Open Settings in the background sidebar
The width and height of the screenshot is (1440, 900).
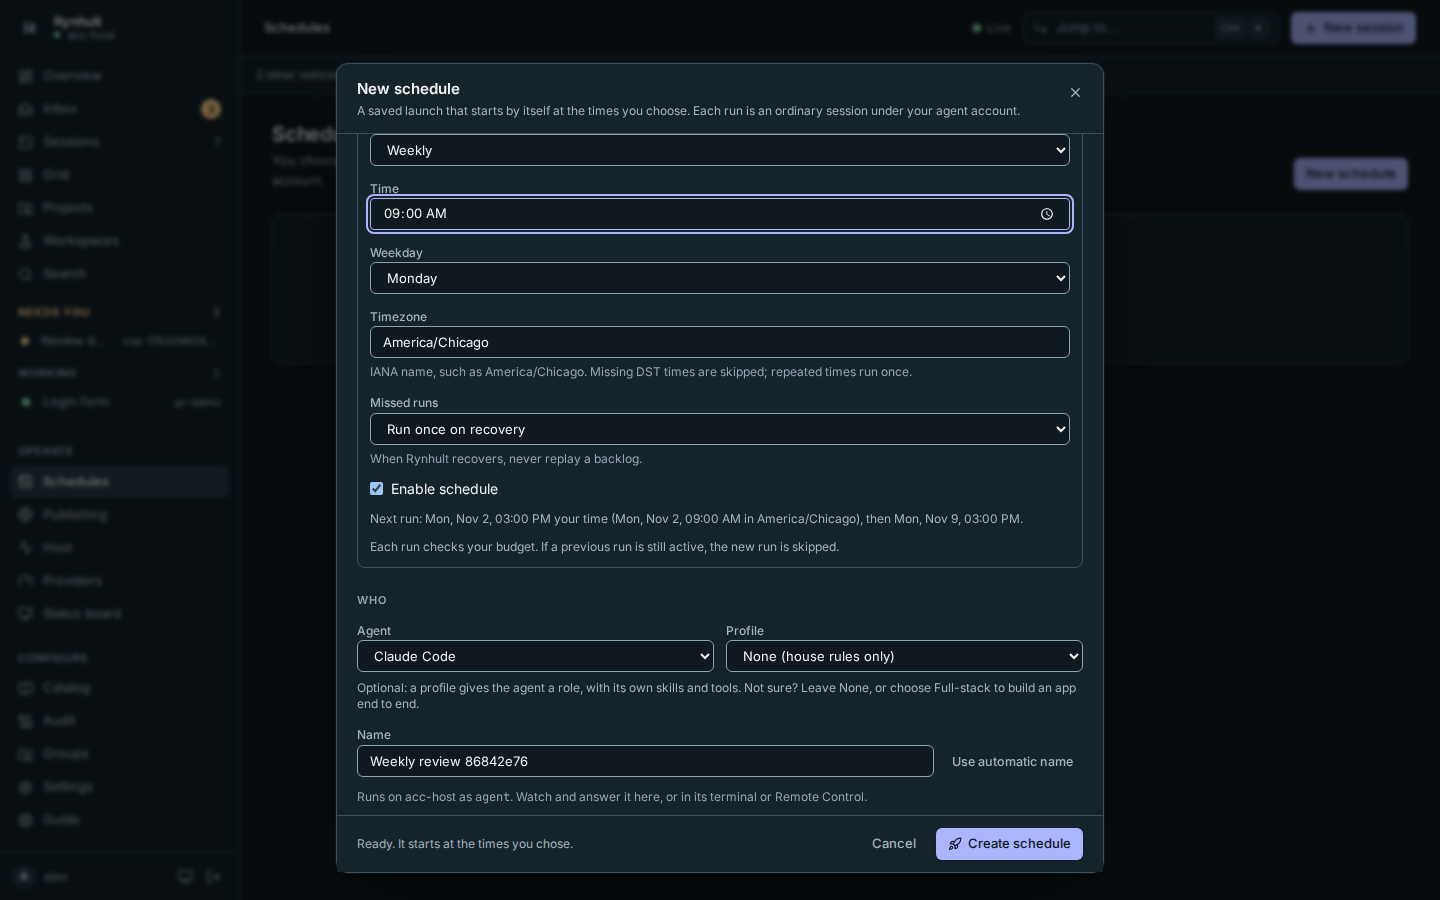coord(120,787)
